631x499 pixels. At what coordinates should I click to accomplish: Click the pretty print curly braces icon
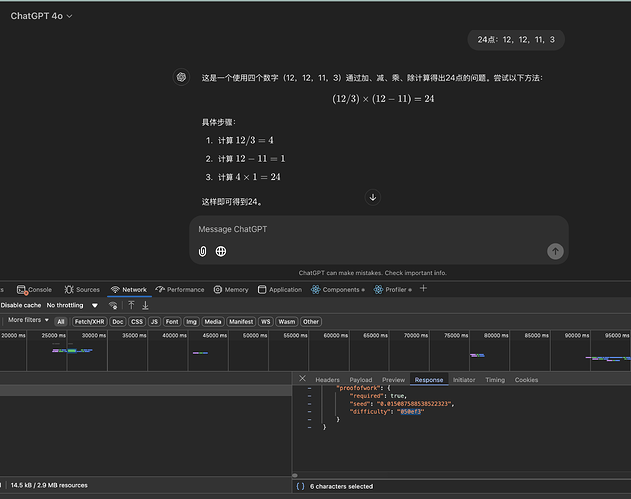tap(300, 486)
